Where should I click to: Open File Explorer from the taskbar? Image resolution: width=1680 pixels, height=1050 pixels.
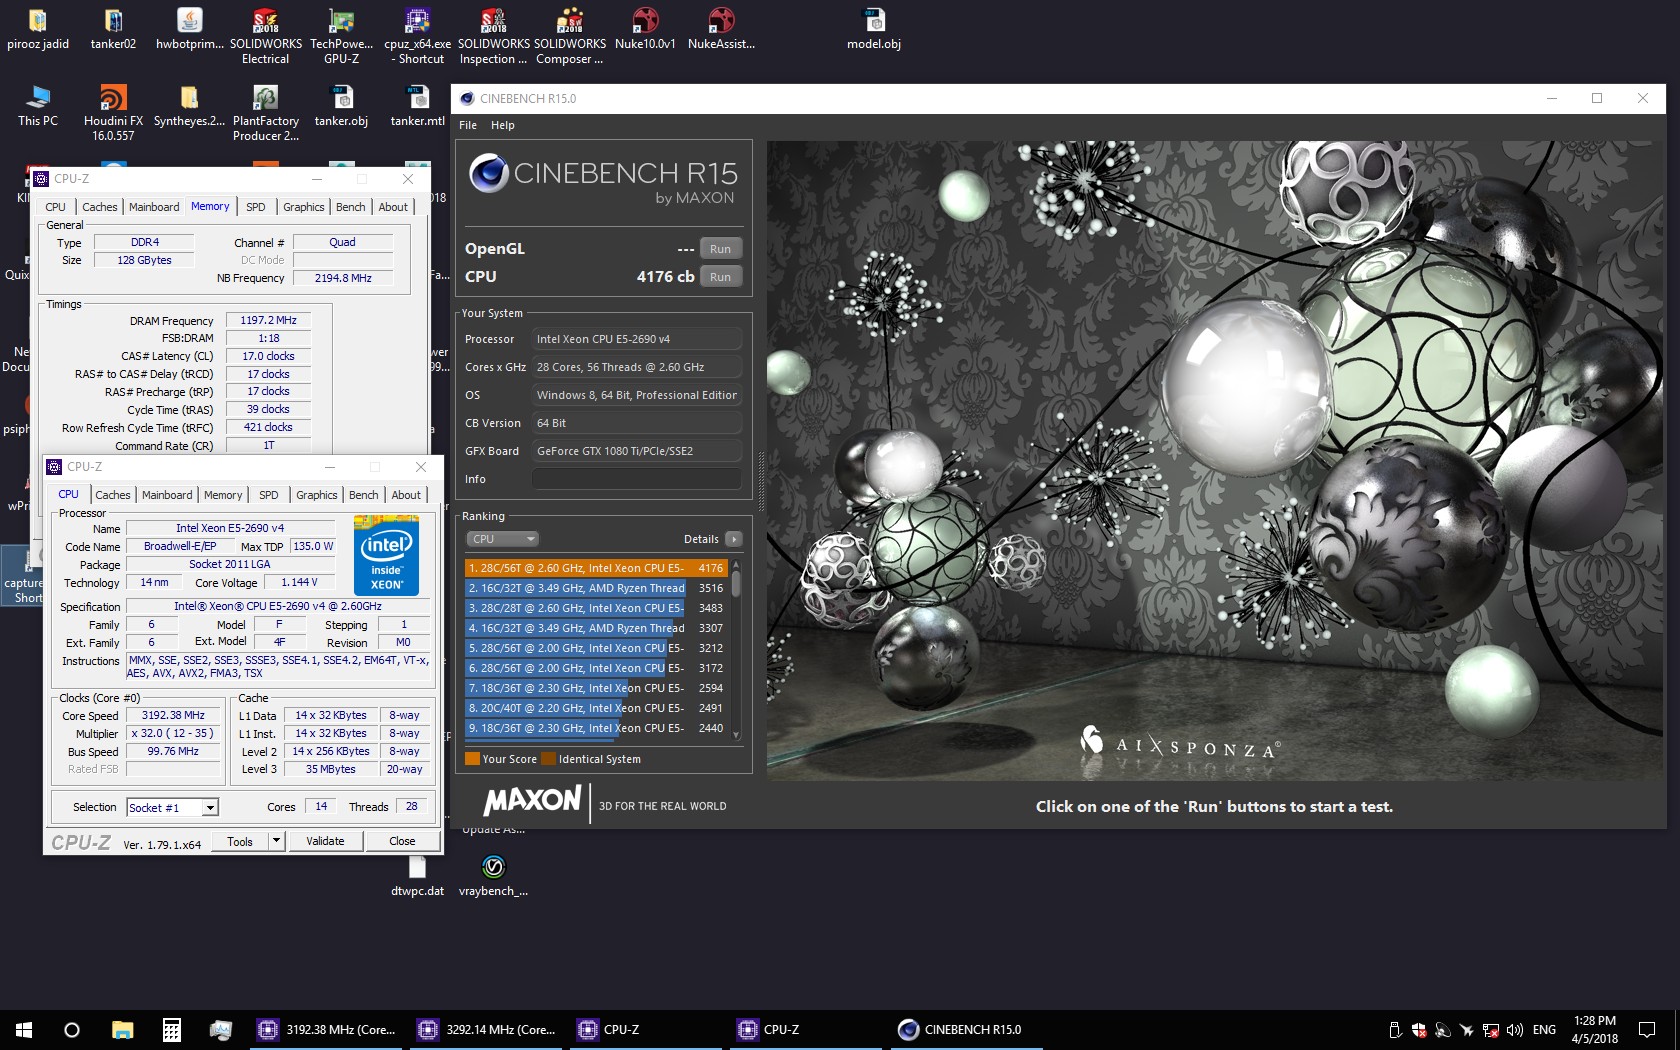pos(122,1029)
